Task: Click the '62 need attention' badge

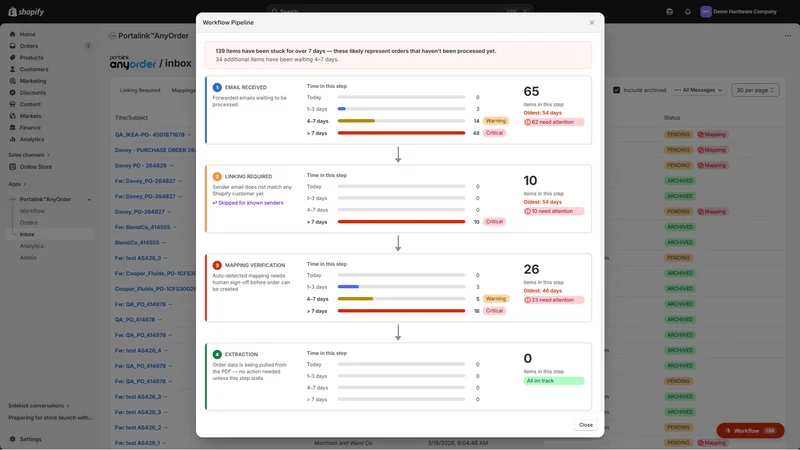Action: tap(554, 122)
